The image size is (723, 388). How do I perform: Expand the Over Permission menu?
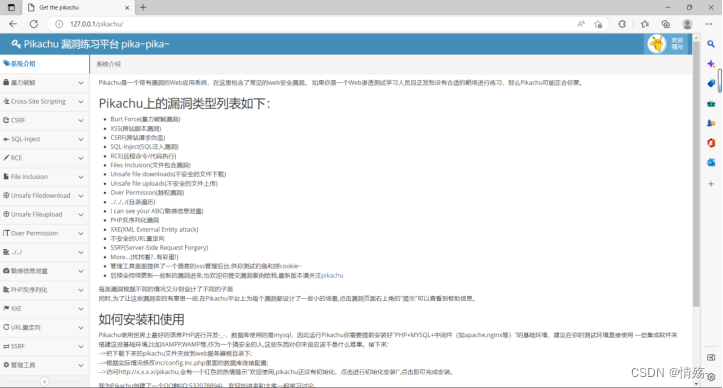pos(44,233)
